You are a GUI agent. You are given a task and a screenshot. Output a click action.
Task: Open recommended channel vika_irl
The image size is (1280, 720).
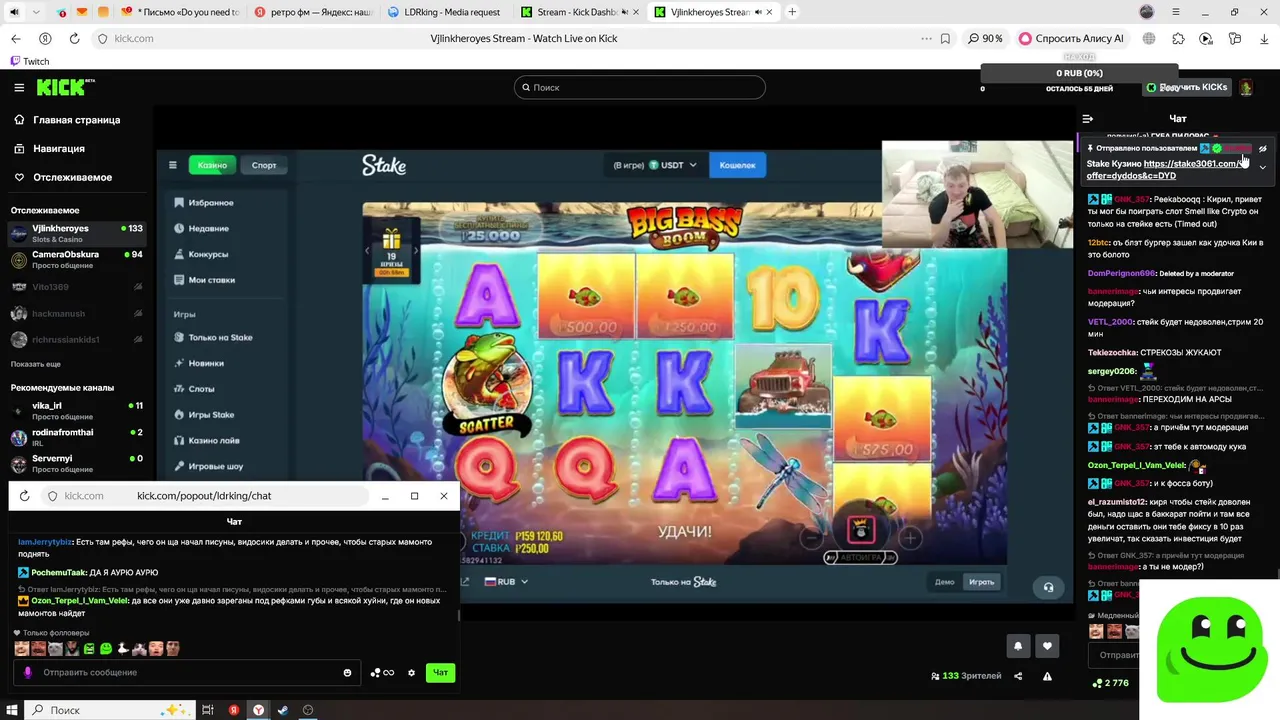pyautogui.click(x=76, y=411)
